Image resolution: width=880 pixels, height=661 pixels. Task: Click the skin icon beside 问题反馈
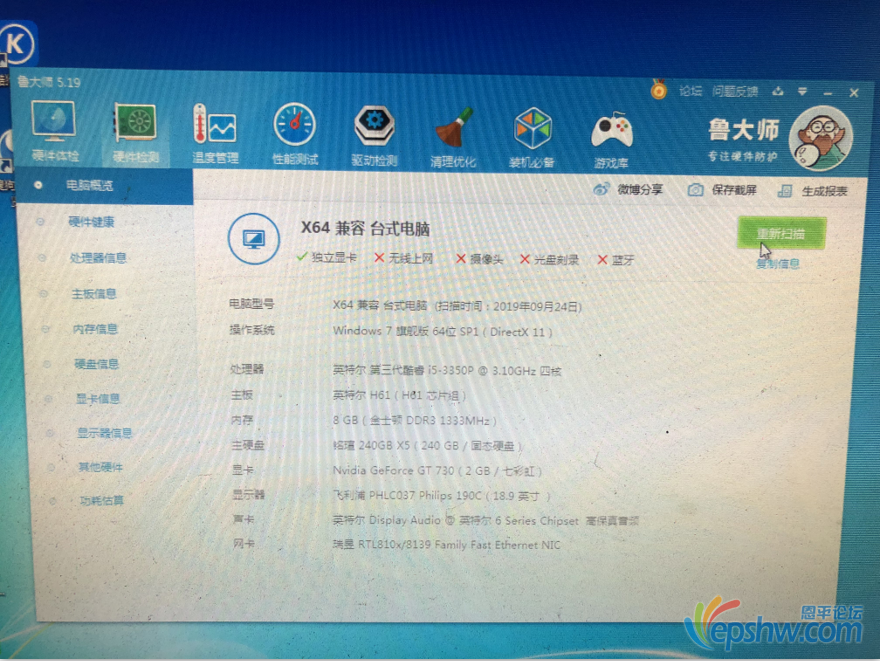point(778,91)
